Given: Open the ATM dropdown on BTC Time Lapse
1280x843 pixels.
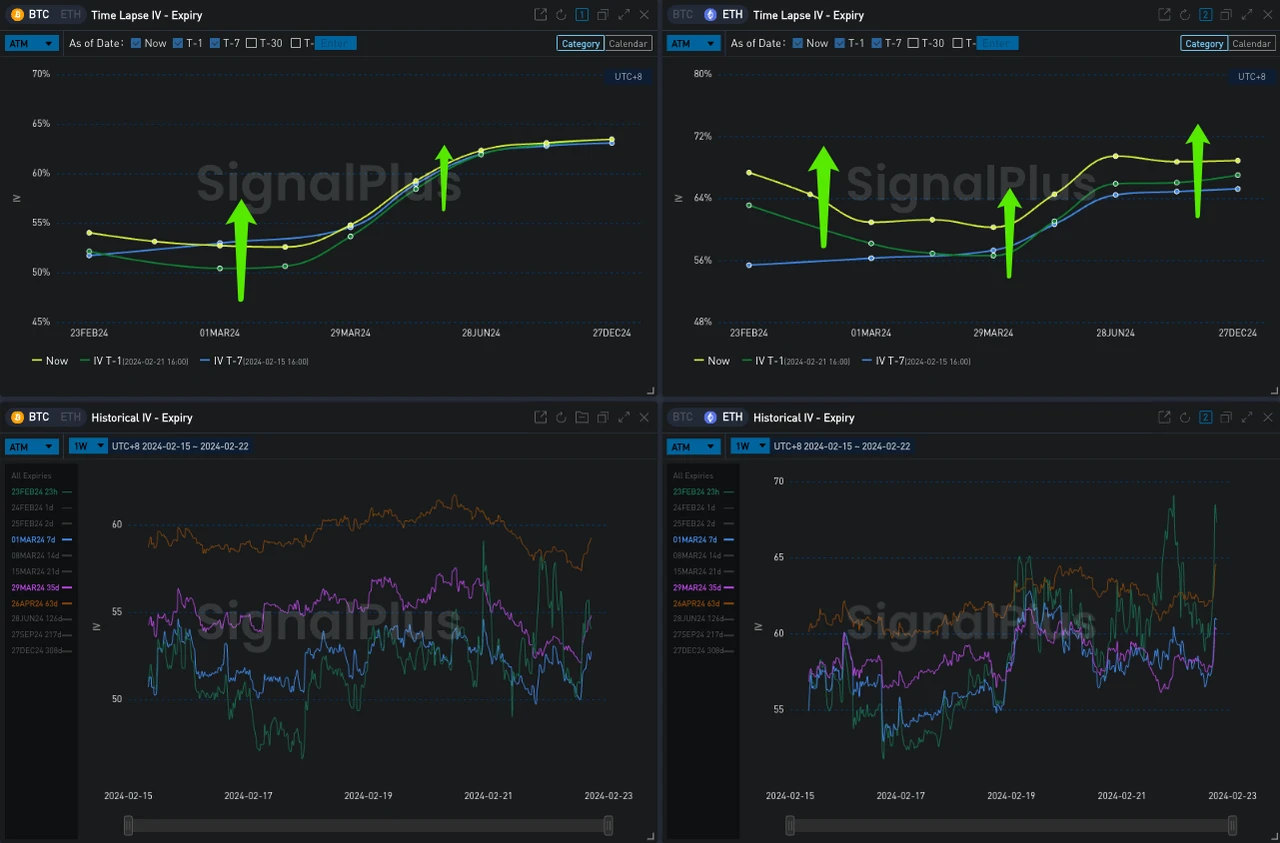Looking at the screenshot, I should coord(31,43).
